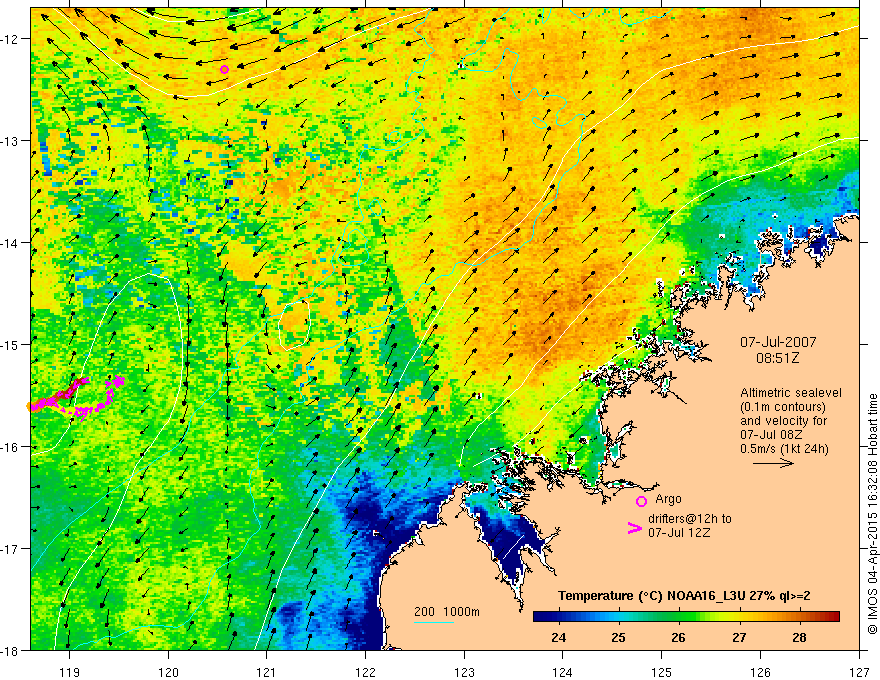Click the latitude axis label -17

point(11,549)
